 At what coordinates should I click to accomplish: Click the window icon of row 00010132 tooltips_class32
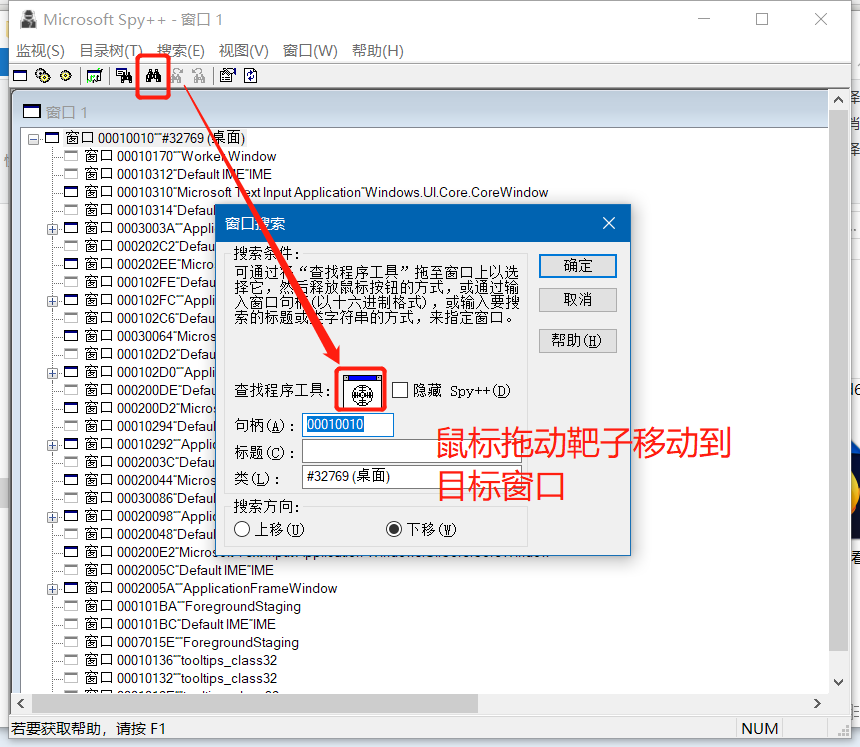pyautogui.click(x=71, y=678)
